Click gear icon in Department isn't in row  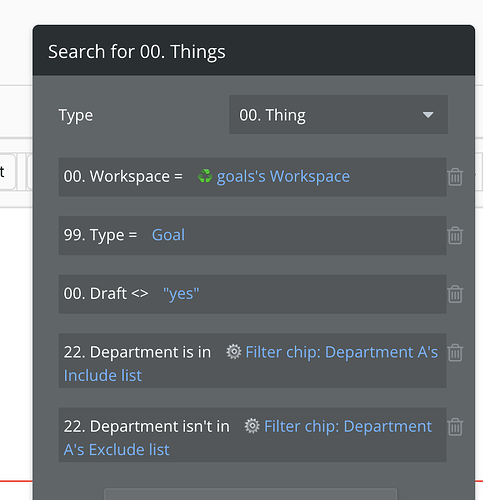(252, 426)
